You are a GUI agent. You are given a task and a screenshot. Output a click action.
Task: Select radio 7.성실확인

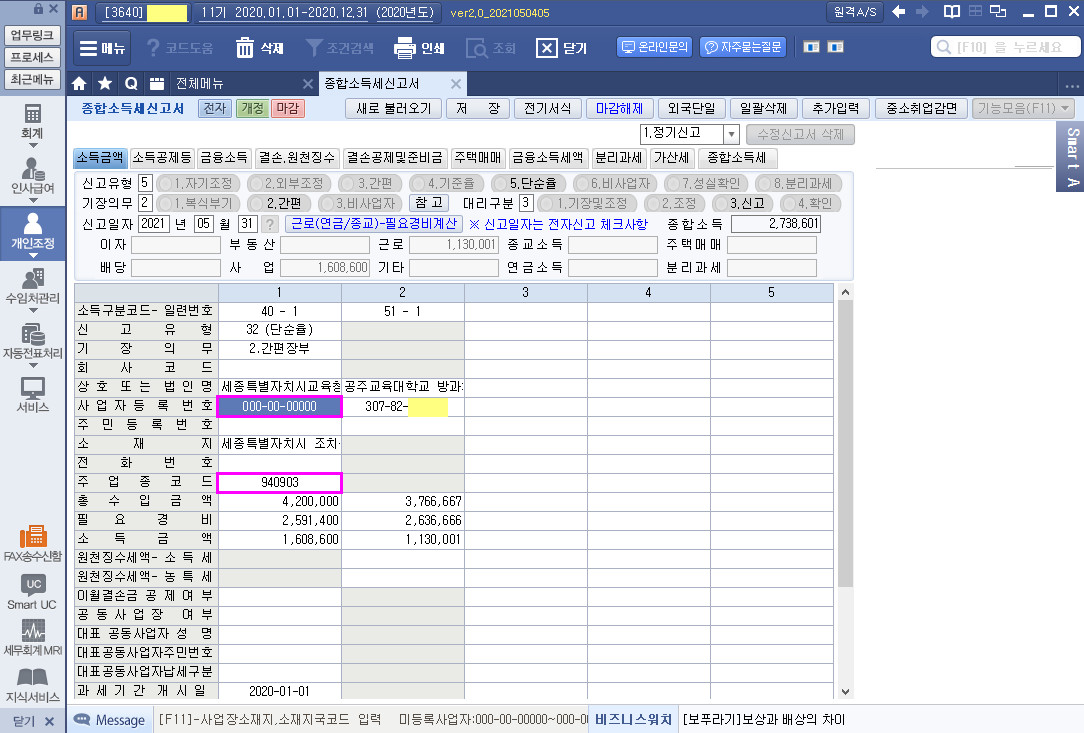click(706, 183)
